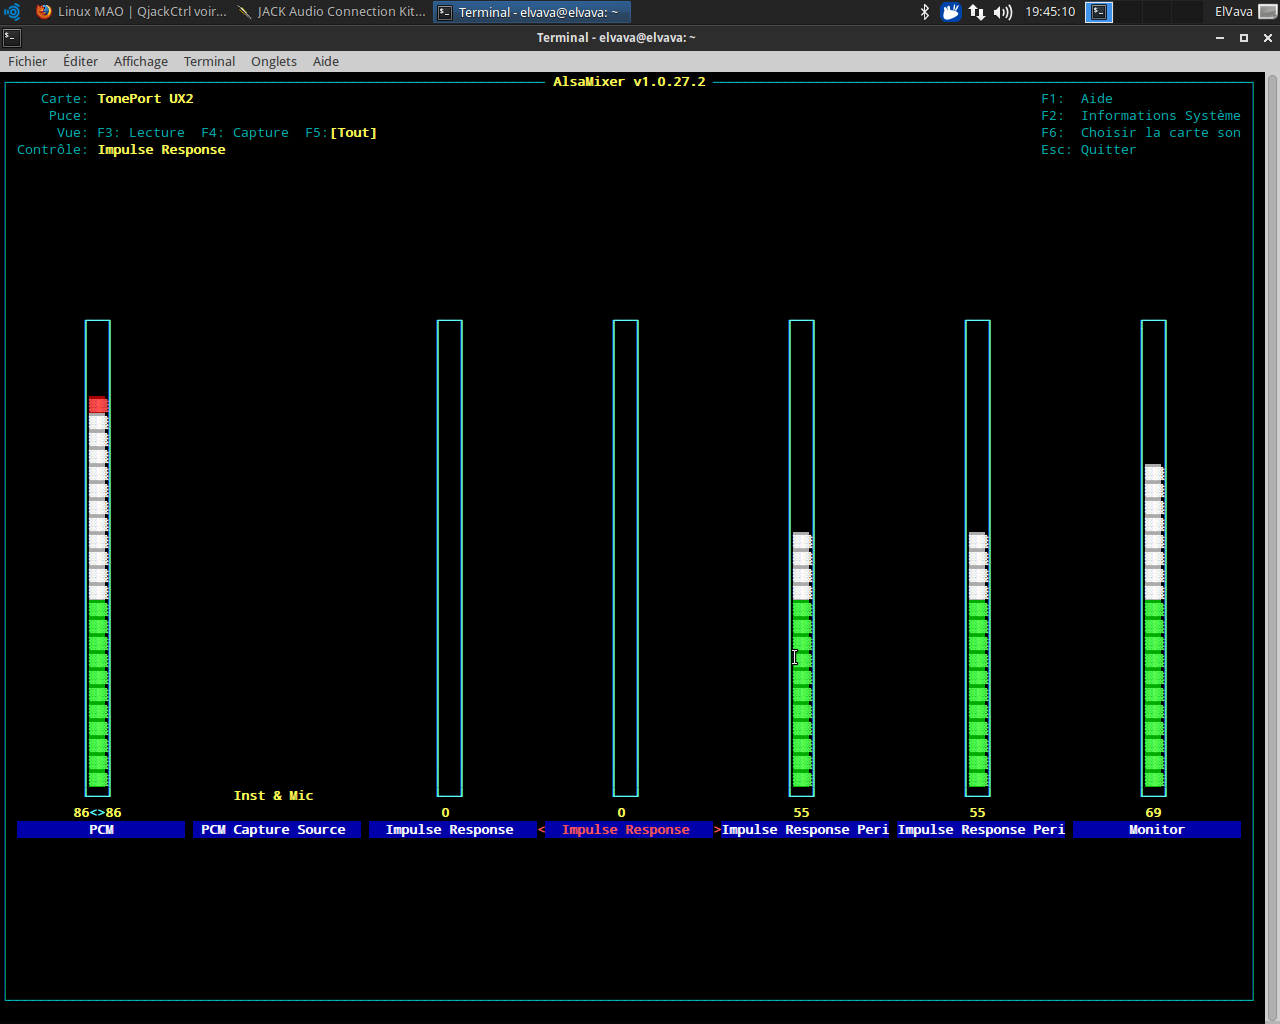Click the terminal icon in the panel workspace area
The image size is (1280, 1024).
point(1099,12)
